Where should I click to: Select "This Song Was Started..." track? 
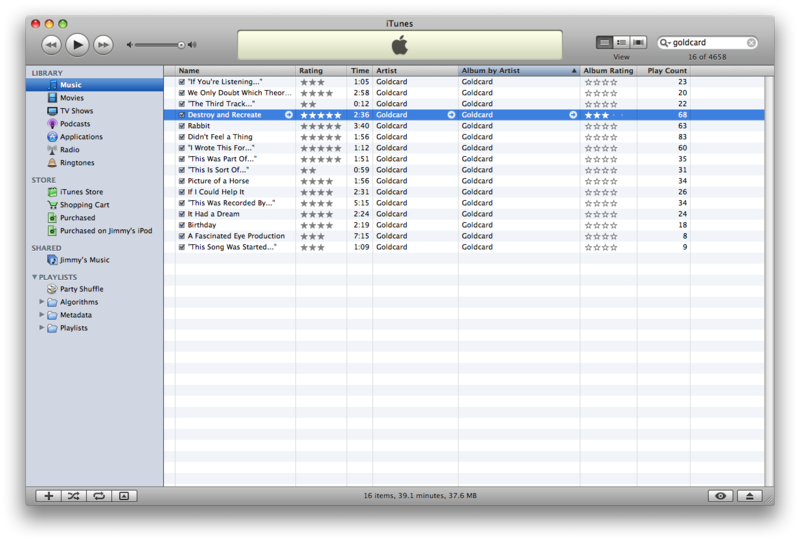(x=464, y=247)
